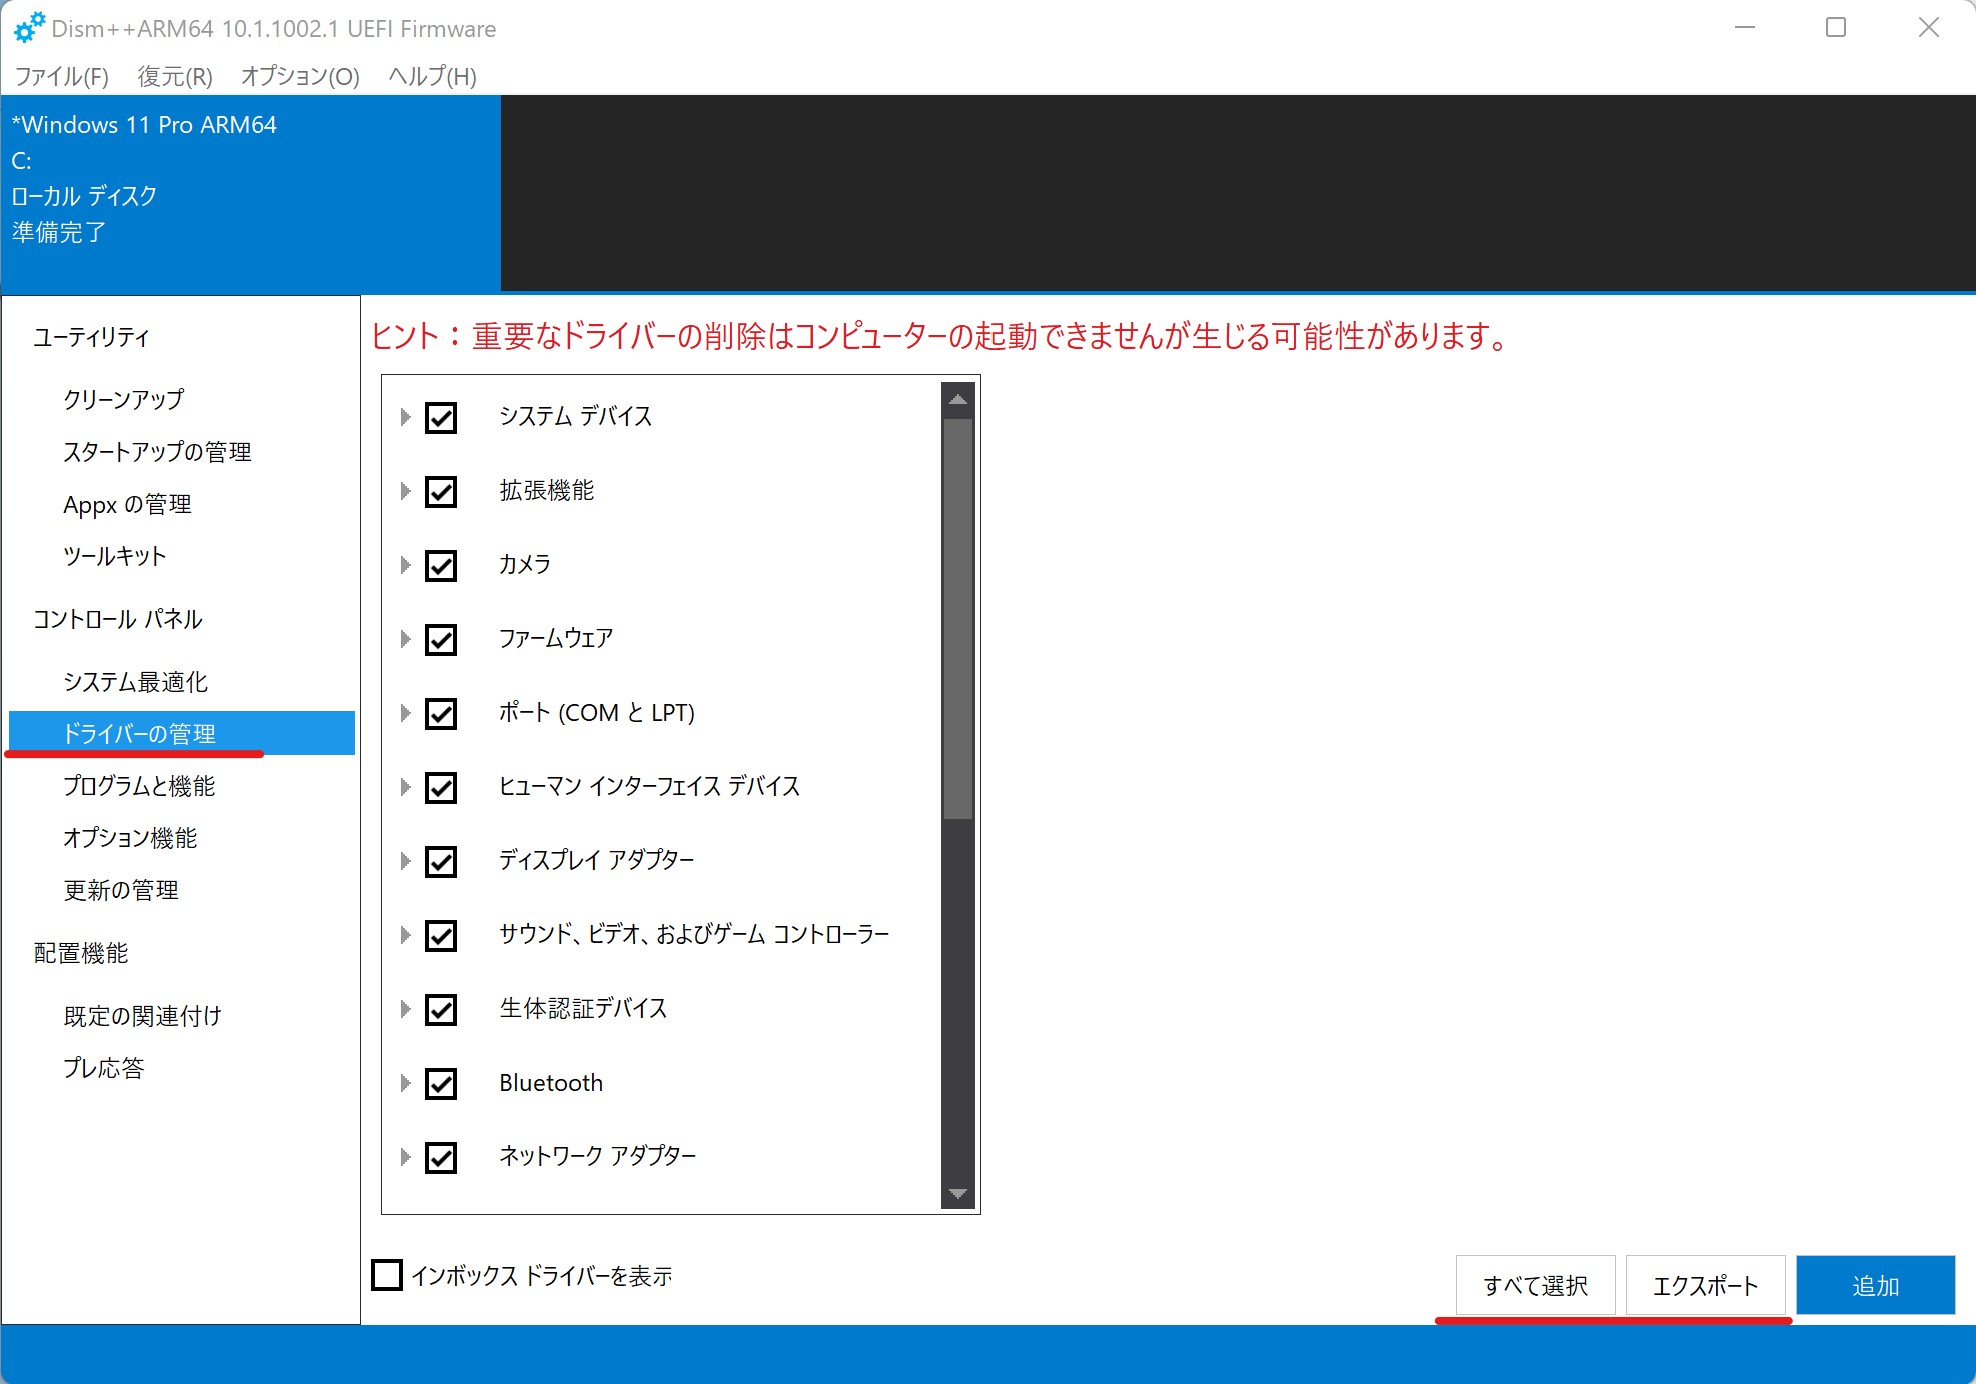The width and height of the screenshot is (1976, 1384).
Task: Select ツールキット in the sidebar
Action: pos(114,556)
